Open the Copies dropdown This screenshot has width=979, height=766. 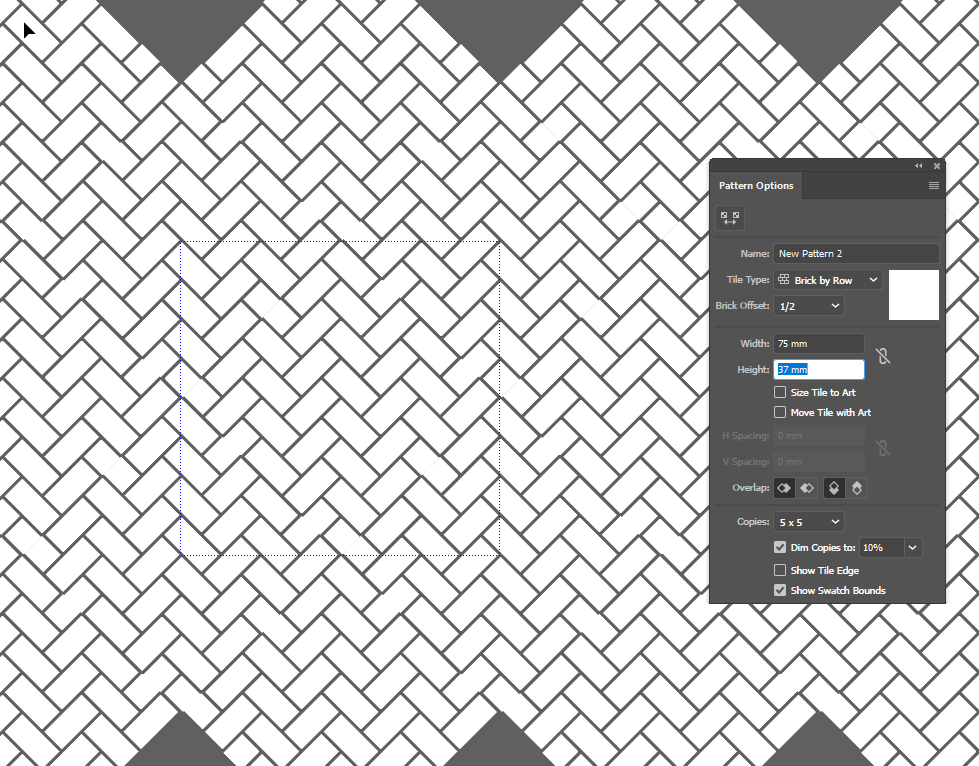coord(809,522)
